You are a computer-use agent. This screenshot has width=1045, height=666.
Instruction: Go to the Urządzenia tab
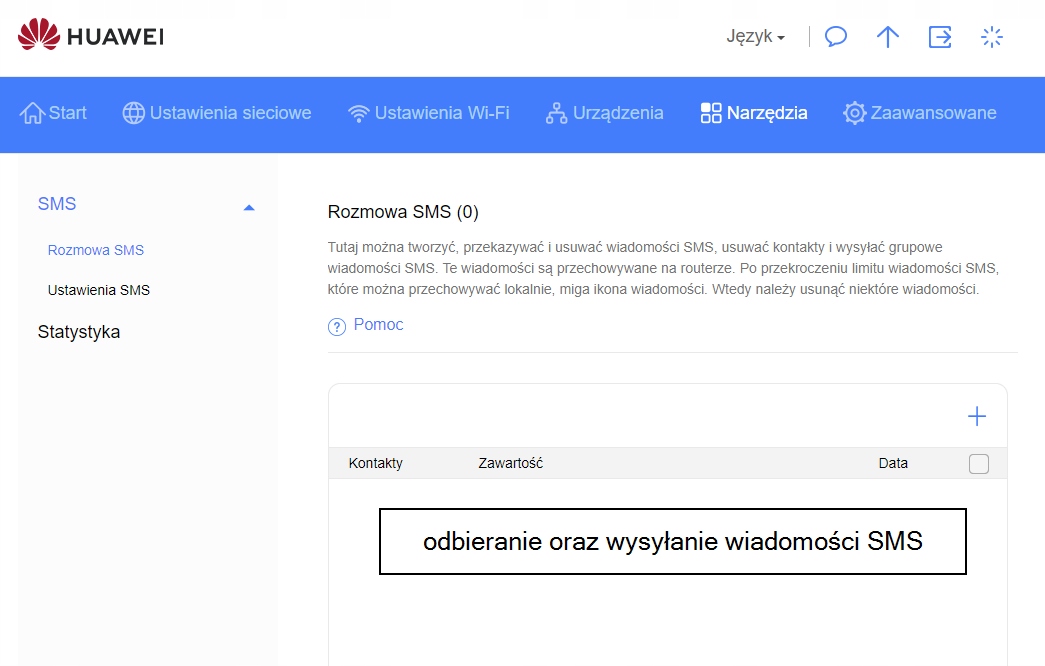point(605,113)
